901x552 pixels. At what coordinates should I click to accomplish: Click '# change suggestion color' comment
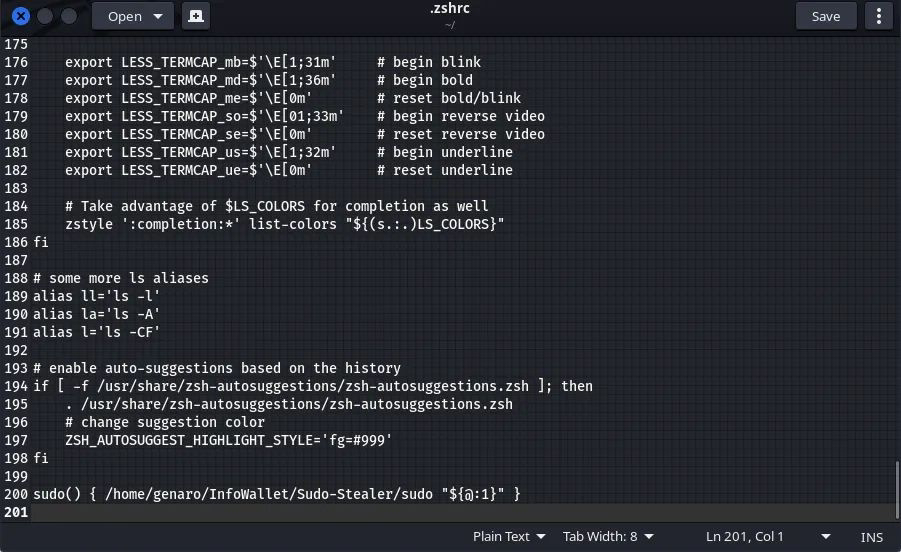click(165, 422)
